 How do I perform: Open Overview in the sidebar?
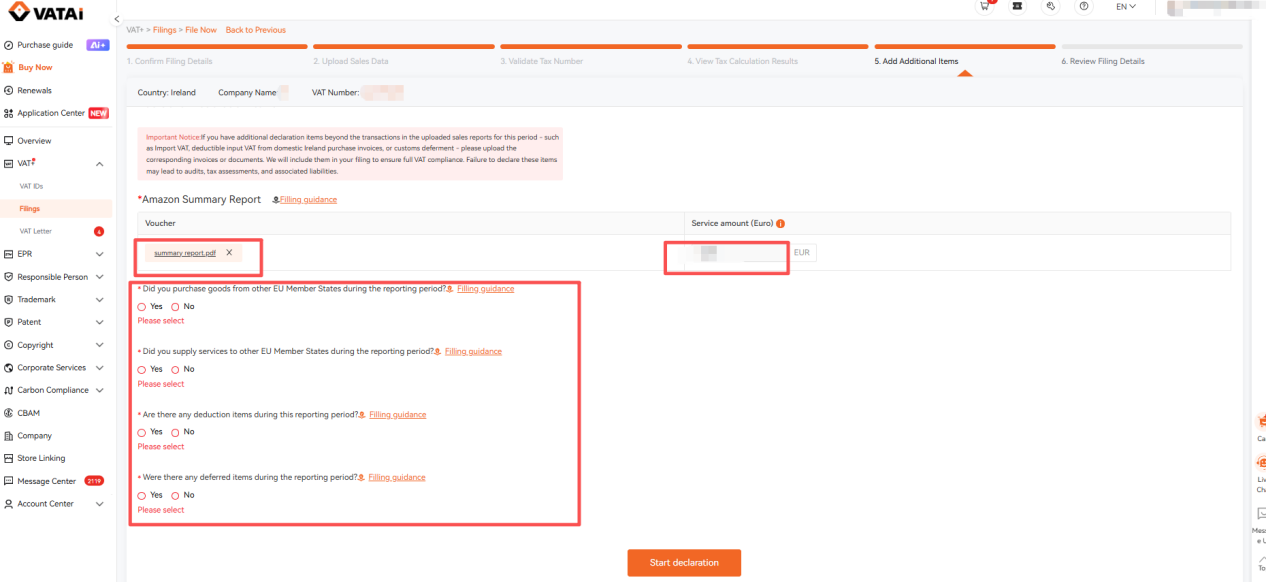point(34,141)
